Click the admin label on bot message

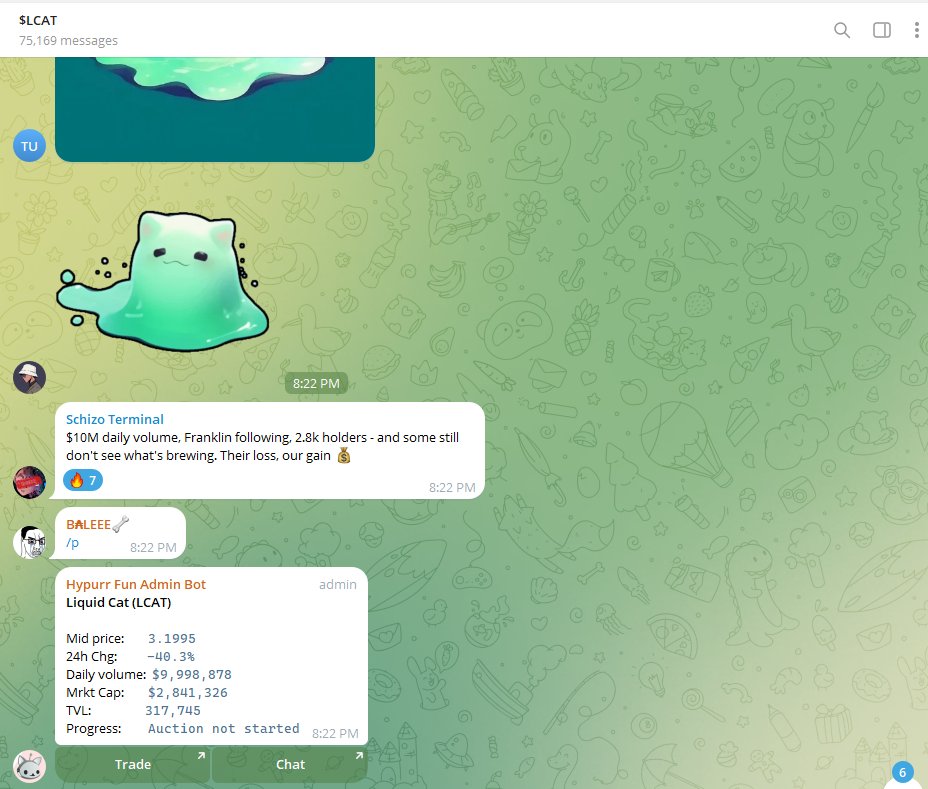coord(338,585)
